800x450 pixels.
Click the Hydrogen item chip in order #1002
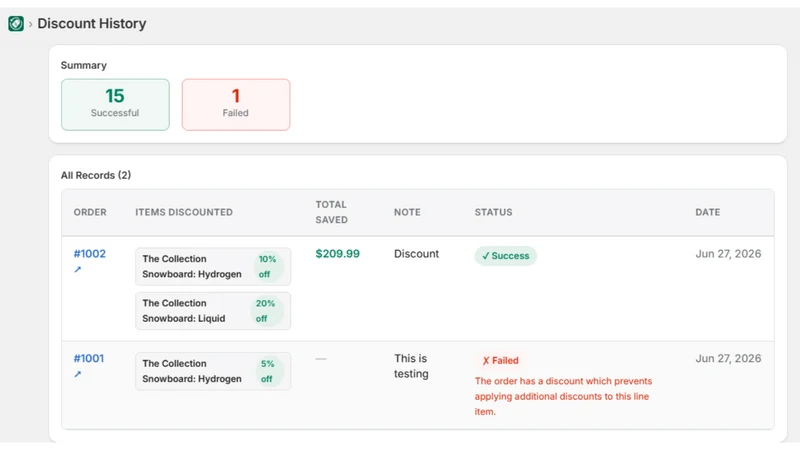[x=213, y=266]
